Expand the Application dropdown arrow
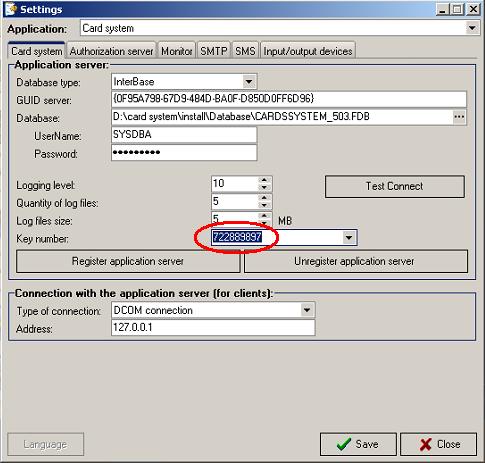Image resolution: width=485 pixels, height=463 pixels. tap(472, 28)
